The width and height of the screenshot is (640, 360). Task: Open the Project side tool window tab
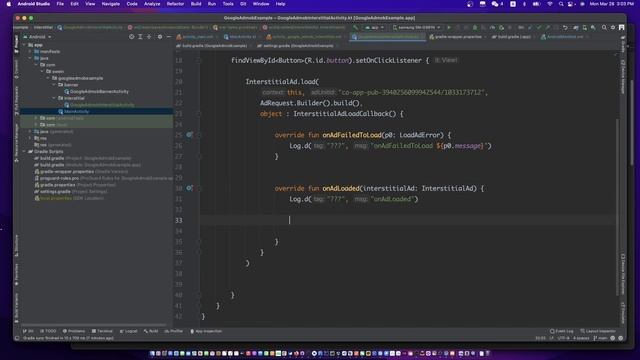coord(16,44)
